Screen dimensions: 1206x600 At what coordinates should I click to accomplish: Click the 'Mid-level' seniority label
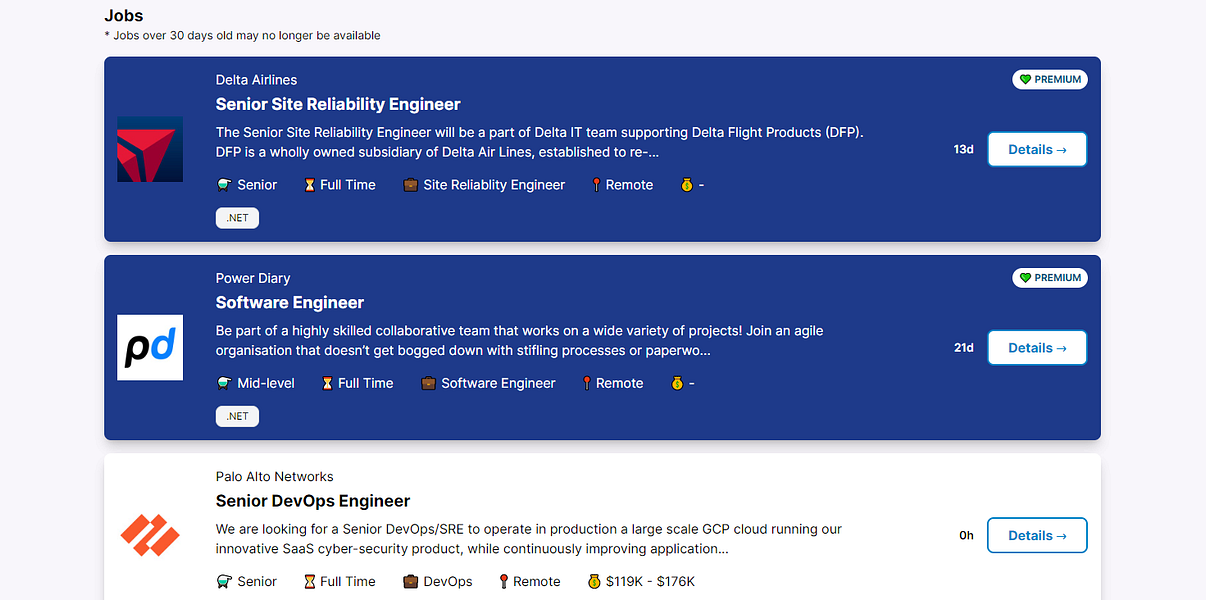point(266,383)
